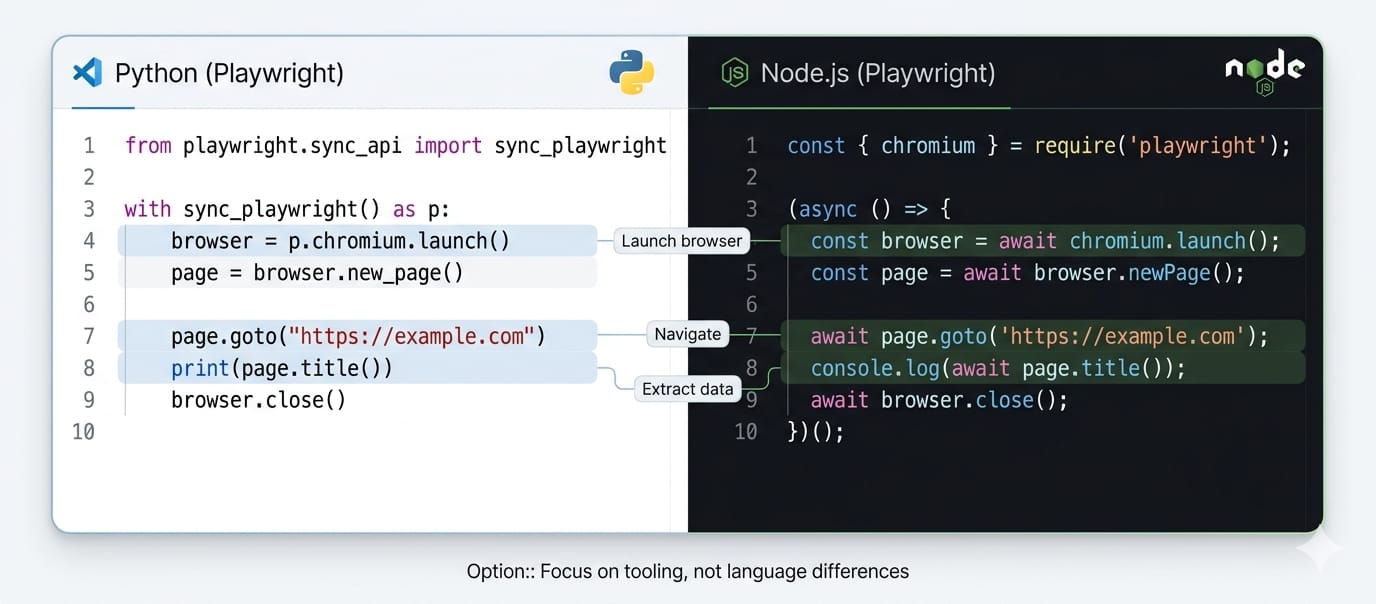Click the highlighted p.chromium.launch() line in Python
Screen dimensions: 1376x604
[x=340, y=241]
